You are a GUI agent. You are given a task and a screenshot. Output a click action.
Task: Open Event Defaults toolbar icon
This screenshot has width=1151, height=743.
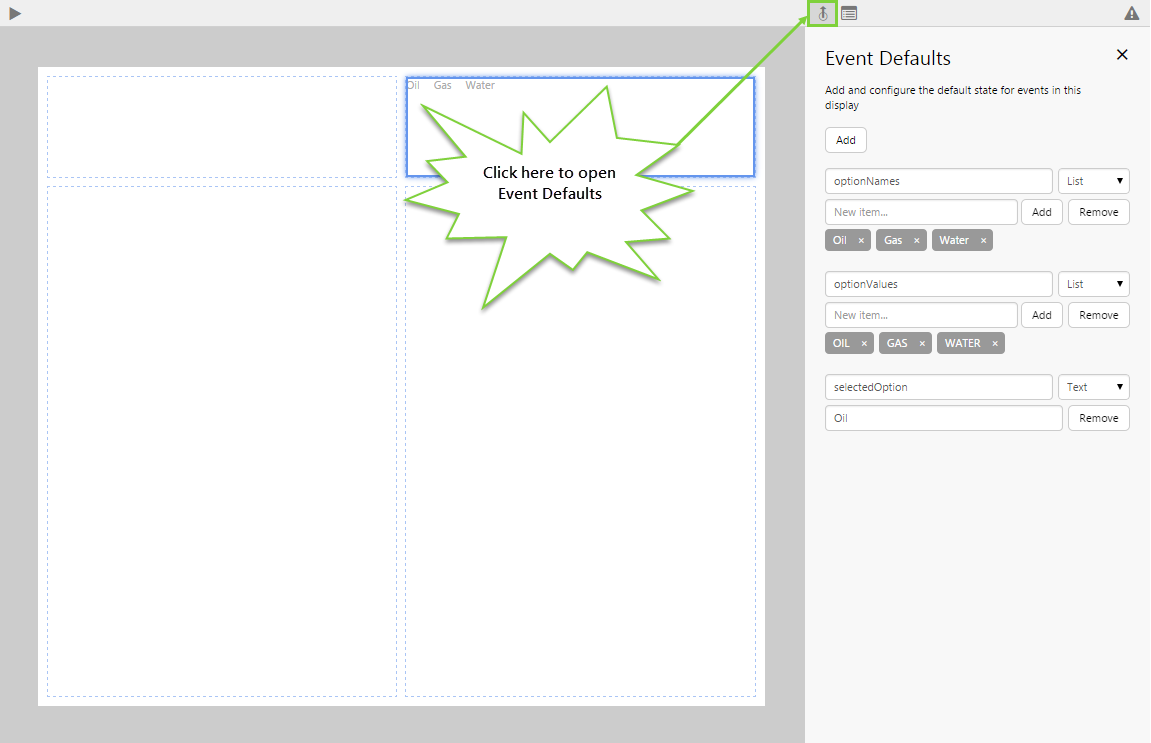coord(822,13)
